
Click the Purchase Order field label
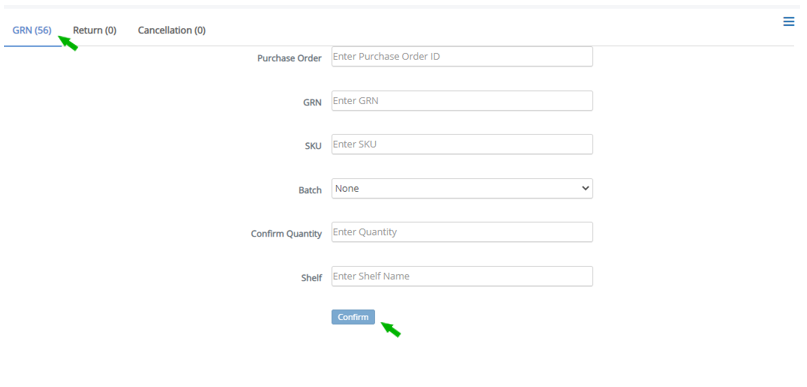coord(289,58)
